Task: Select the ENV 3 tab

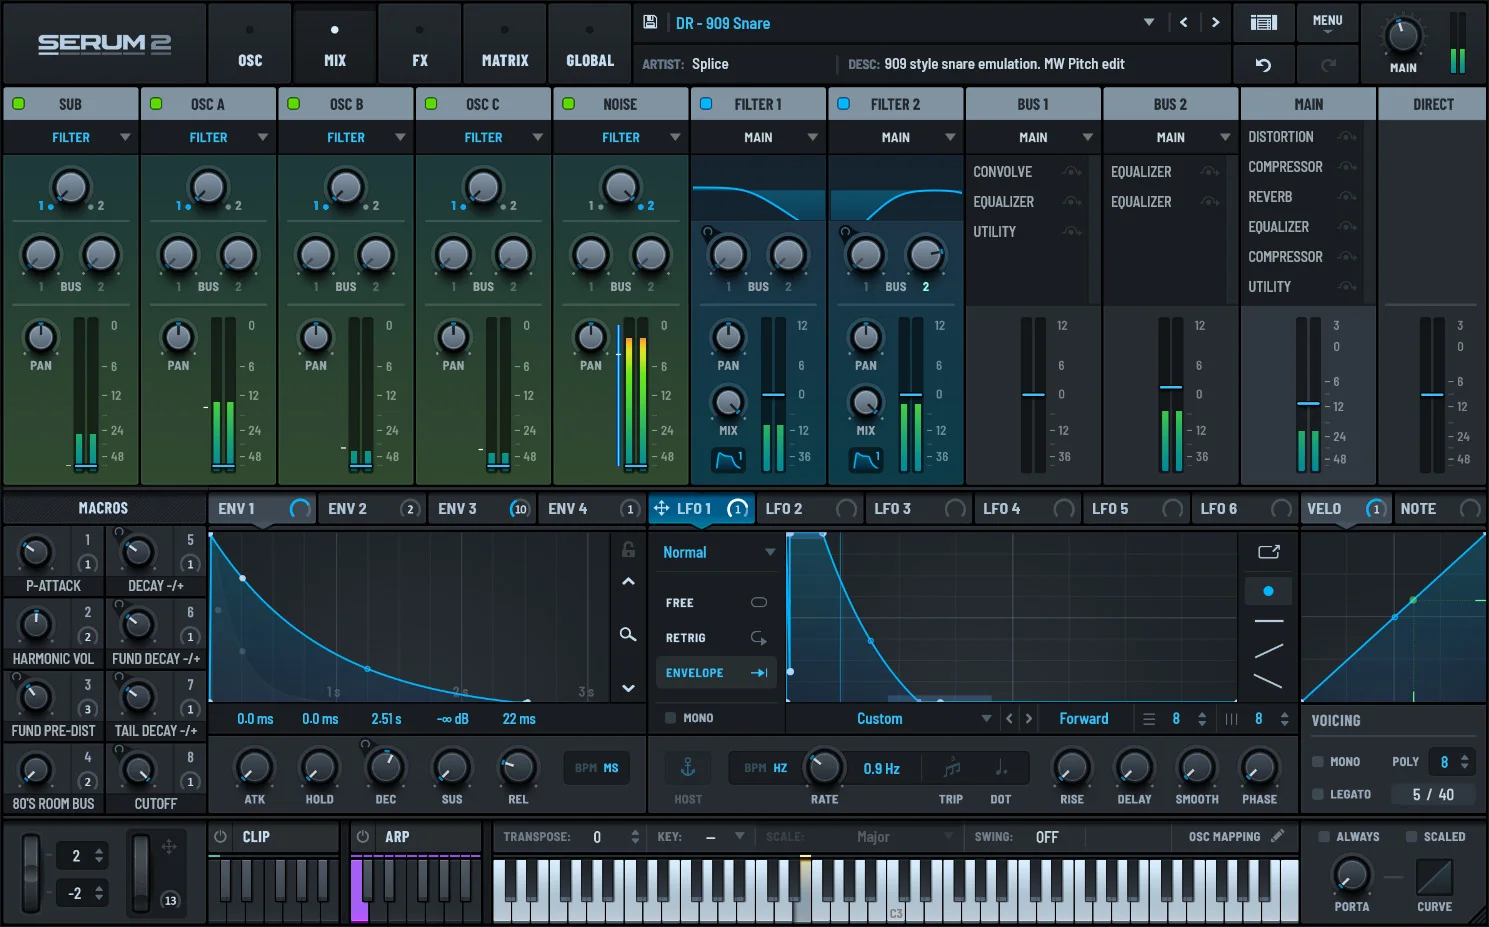Action: [483, 508]
